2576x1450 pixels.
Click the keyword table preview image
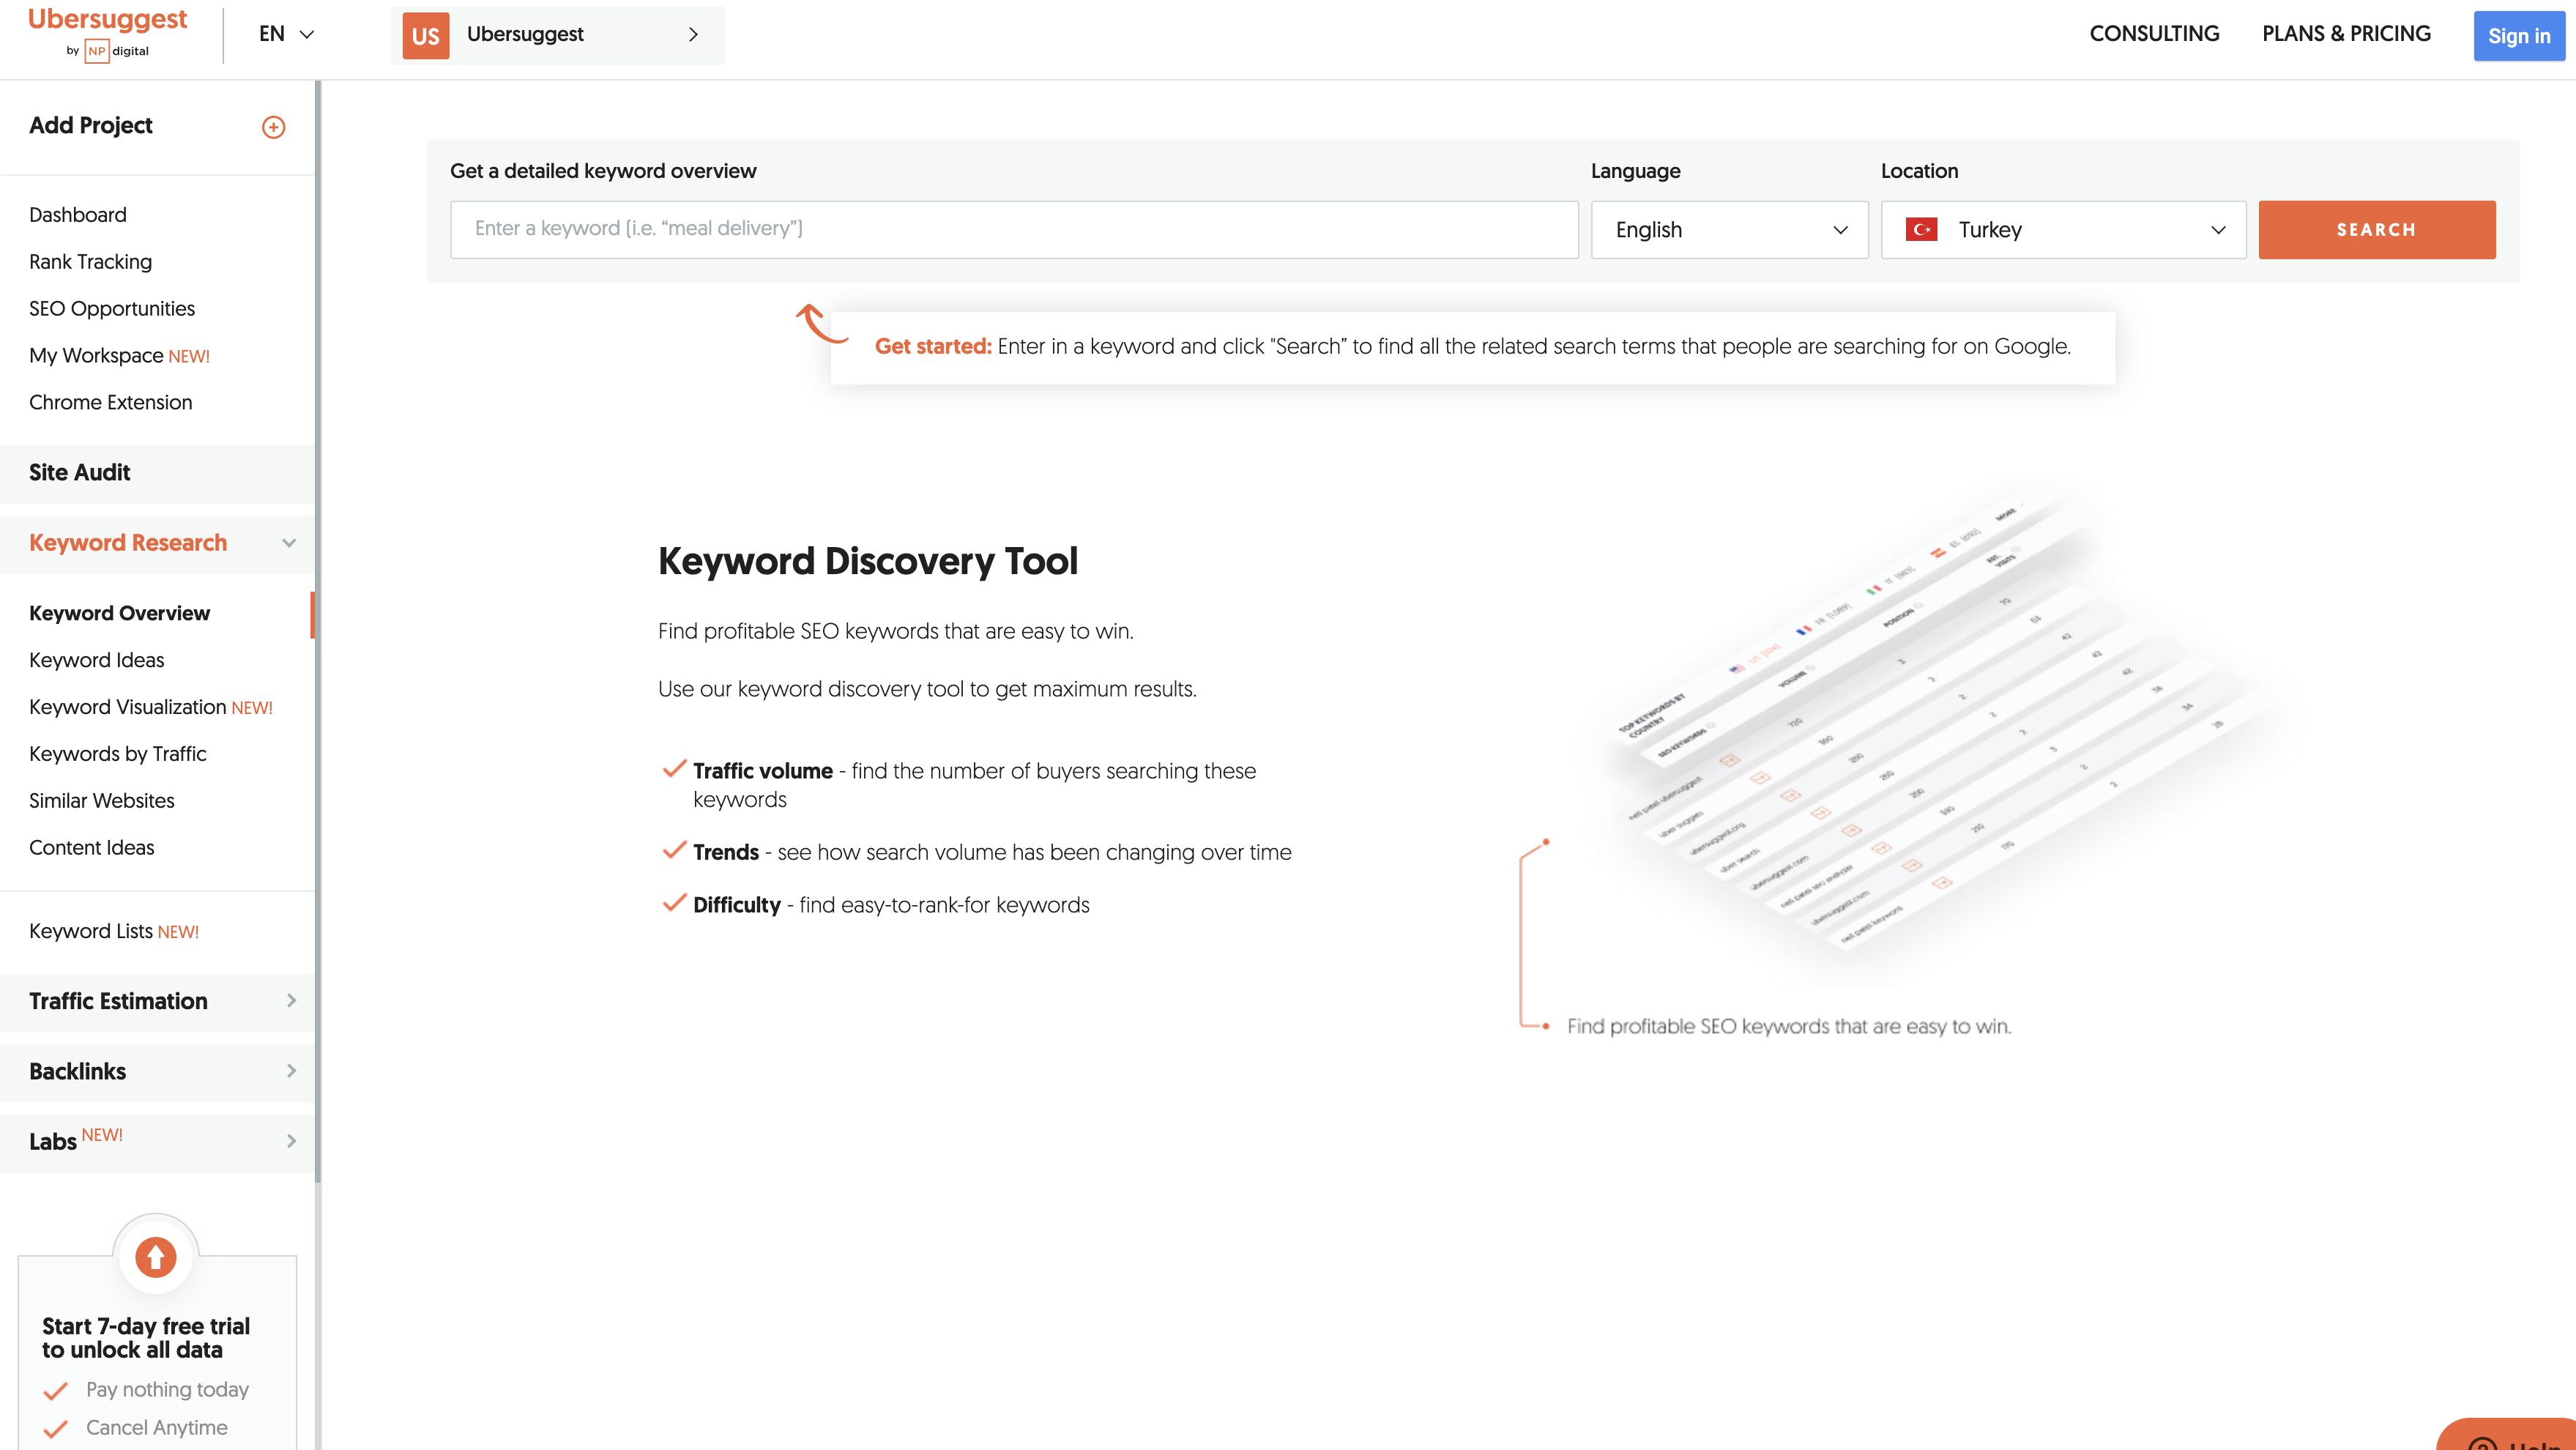tap(1940, 725)
